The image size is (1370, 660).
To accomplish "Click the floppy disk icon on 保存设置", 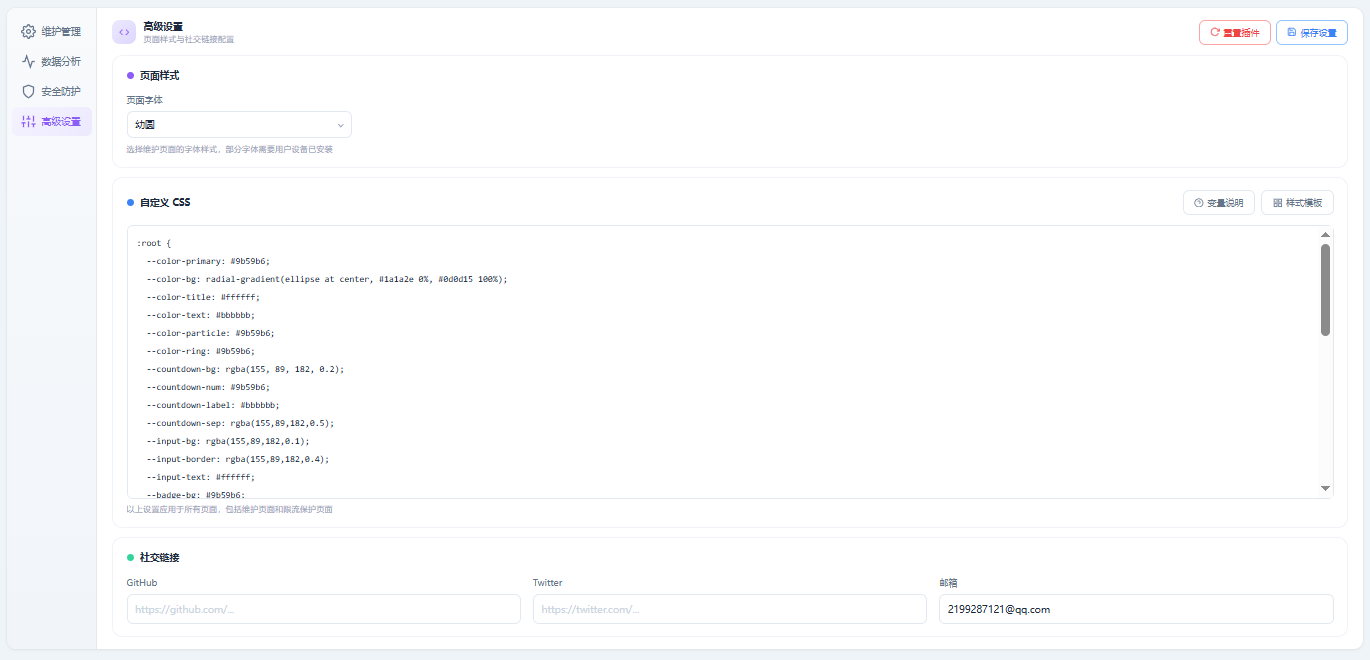I will click(1292, 32).
